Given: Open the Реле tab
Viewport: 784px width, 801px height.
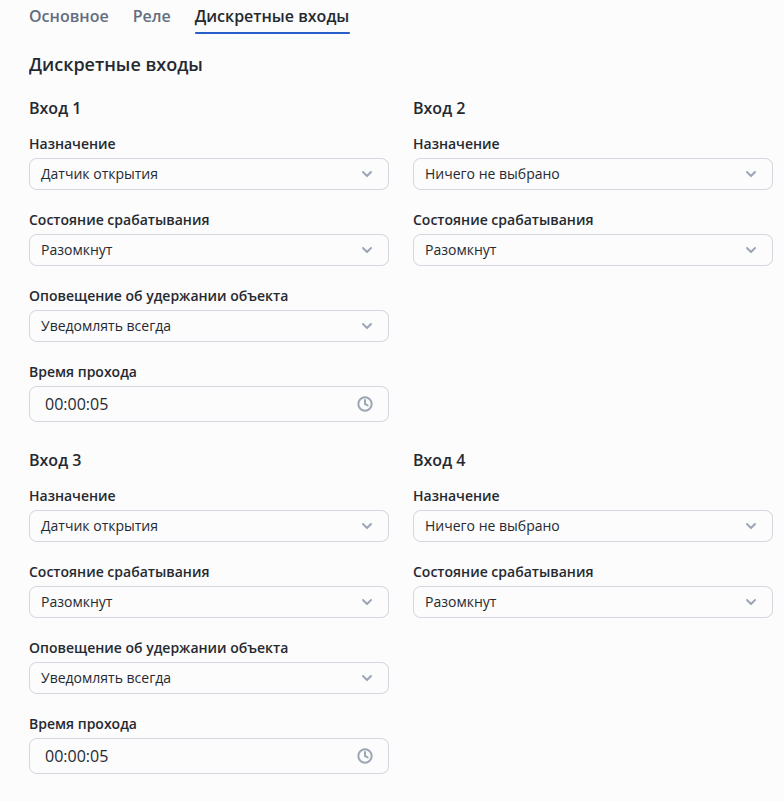Looking at the screenshot, I should (152, 17).
